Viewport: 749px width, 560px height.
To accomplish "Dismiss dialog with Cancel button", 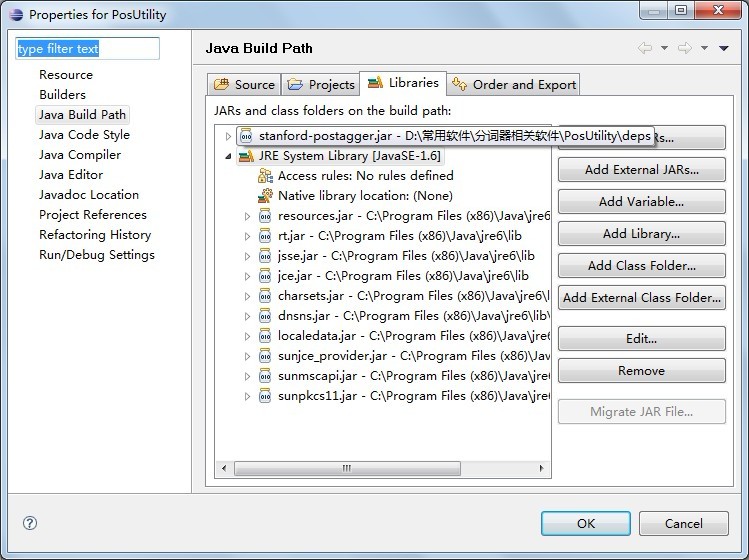I will click(684, 524).
